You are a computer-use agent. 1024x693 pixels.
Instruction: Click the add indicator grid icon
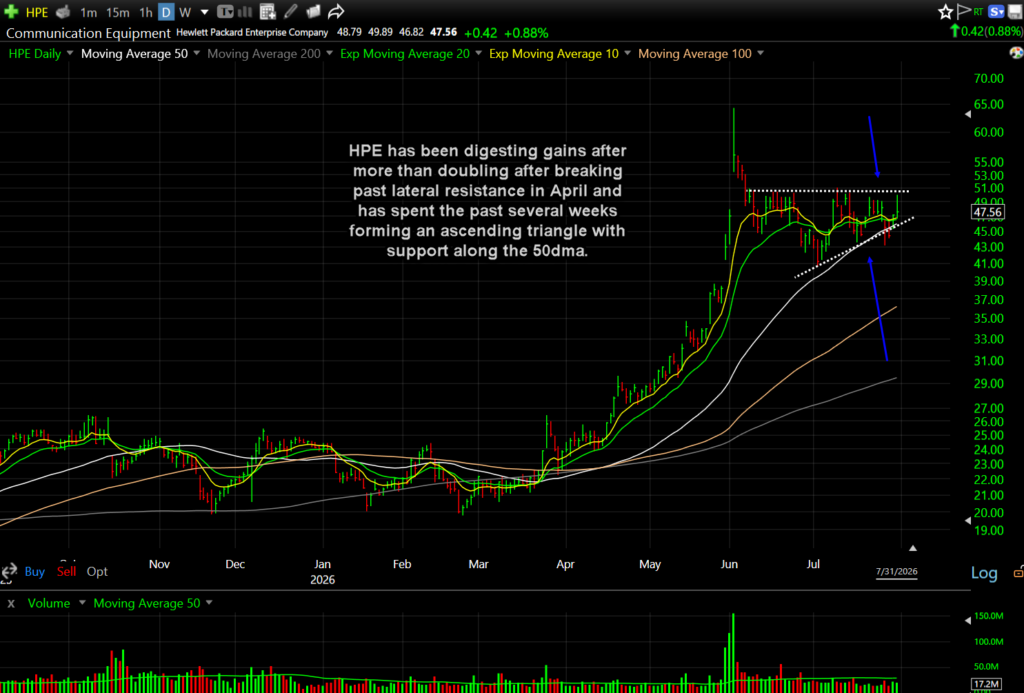tap(268, 12)
